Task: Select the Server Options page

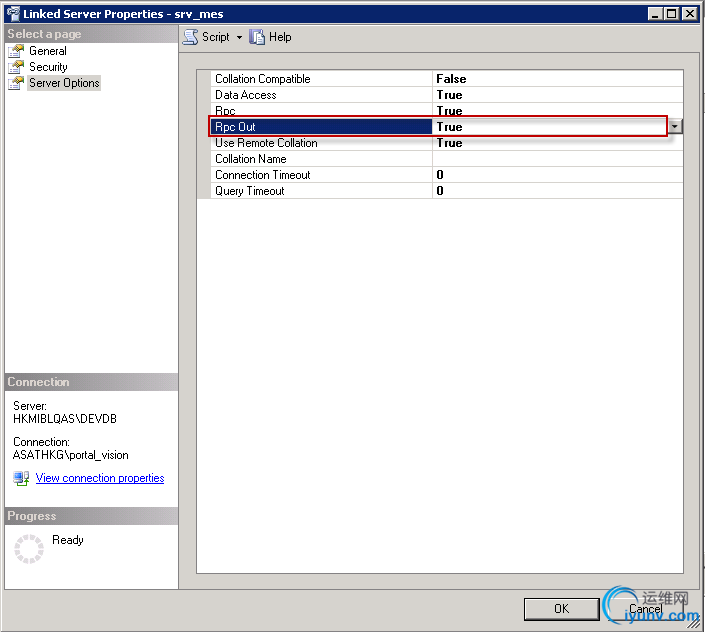Action: (64, 83)
